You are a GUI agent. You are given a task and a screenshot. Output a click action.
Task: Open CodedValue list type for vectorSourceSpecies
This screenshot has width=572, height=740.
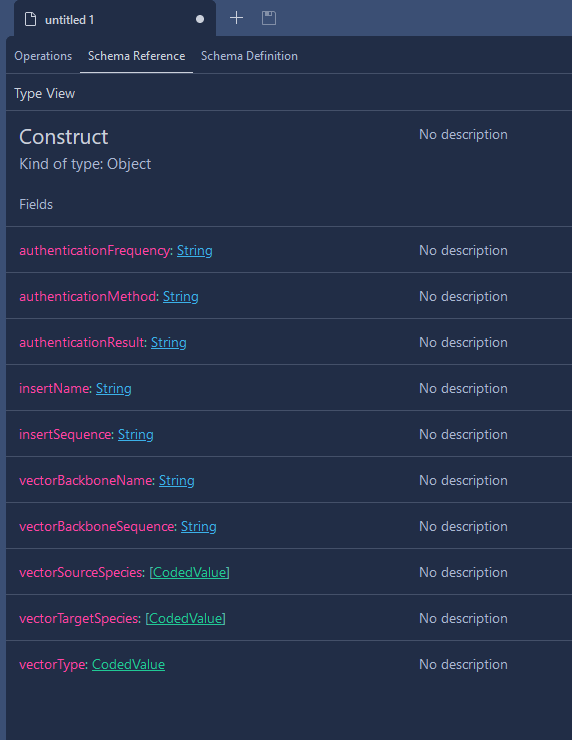point(189,572)
